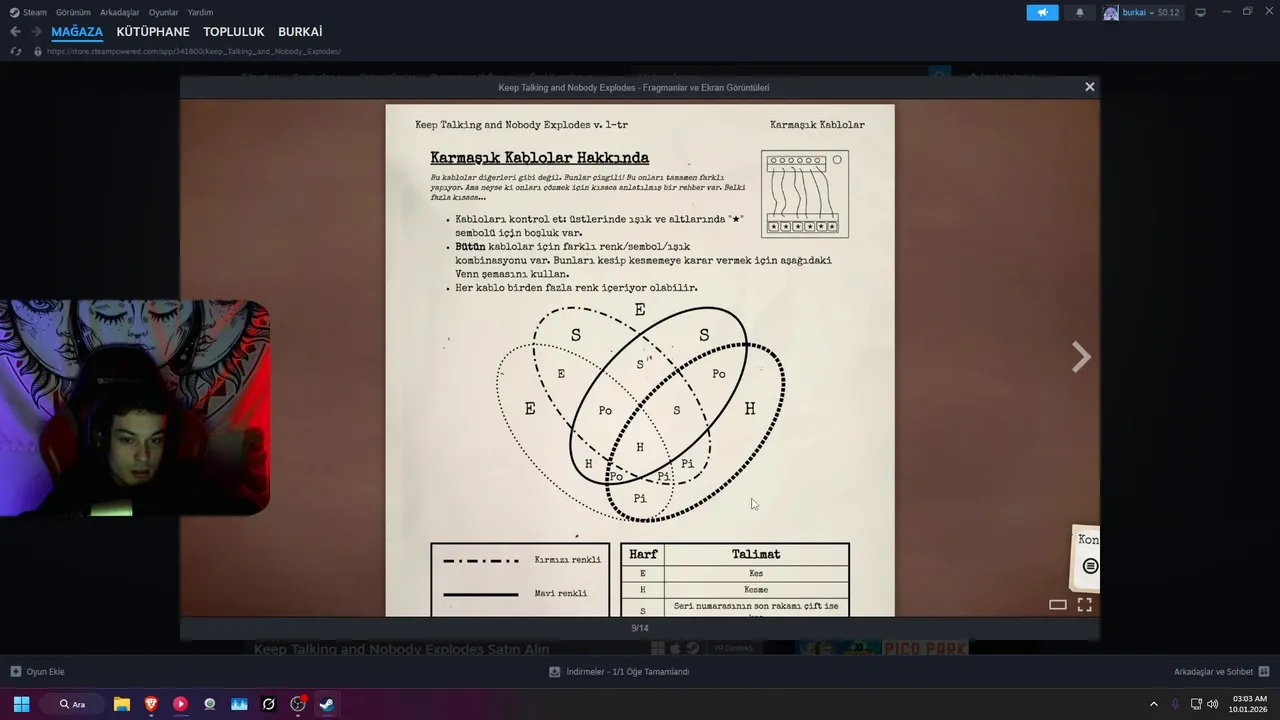
Task: Click the Oyun Ekle button
Action: point(38,672)
